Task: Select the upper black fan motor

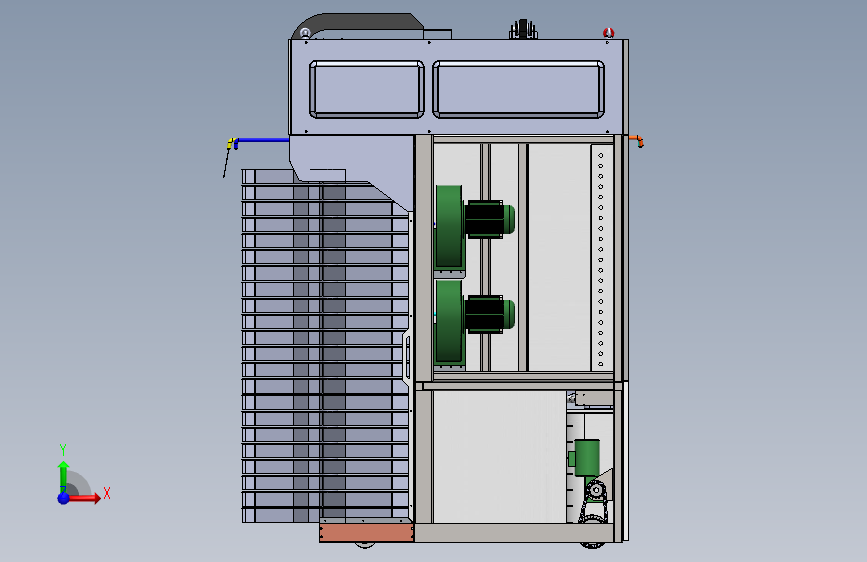Action: click(x=485, y=219)
